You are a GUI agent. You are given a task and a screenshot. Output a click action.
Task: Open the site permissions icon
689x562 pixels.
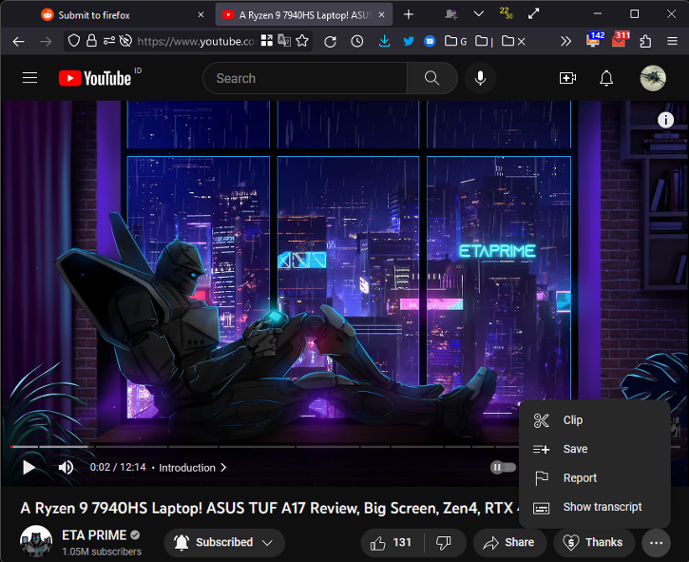coord(109,41)
